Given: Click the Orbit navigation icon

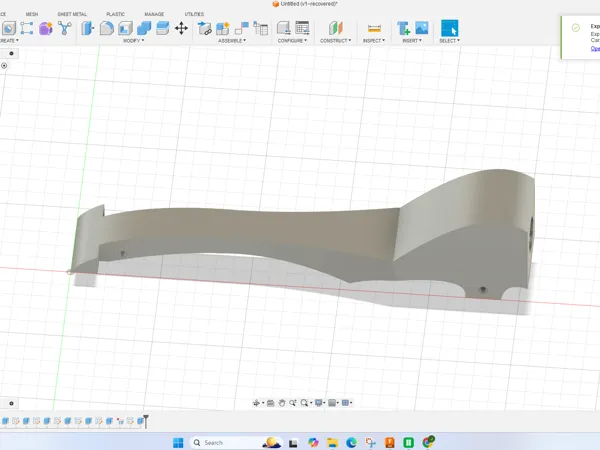Looking at the screenshot, I should coord(256,403).
